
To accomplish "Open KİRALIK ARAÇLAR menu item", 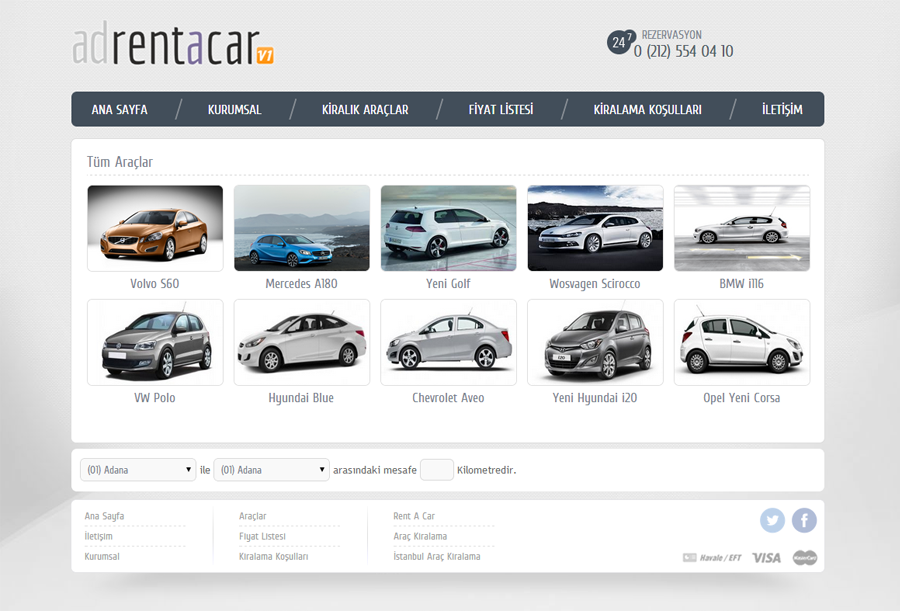I will tap(365, 109).
